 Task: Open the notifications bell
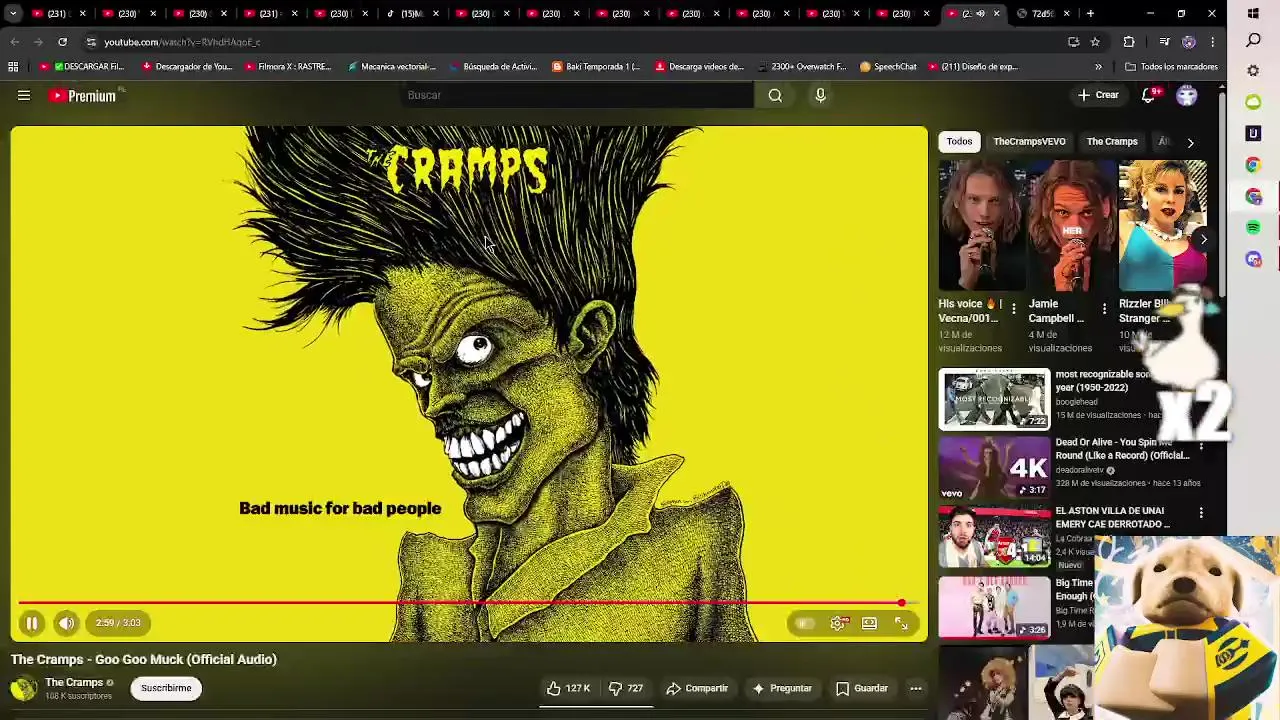1149,95
